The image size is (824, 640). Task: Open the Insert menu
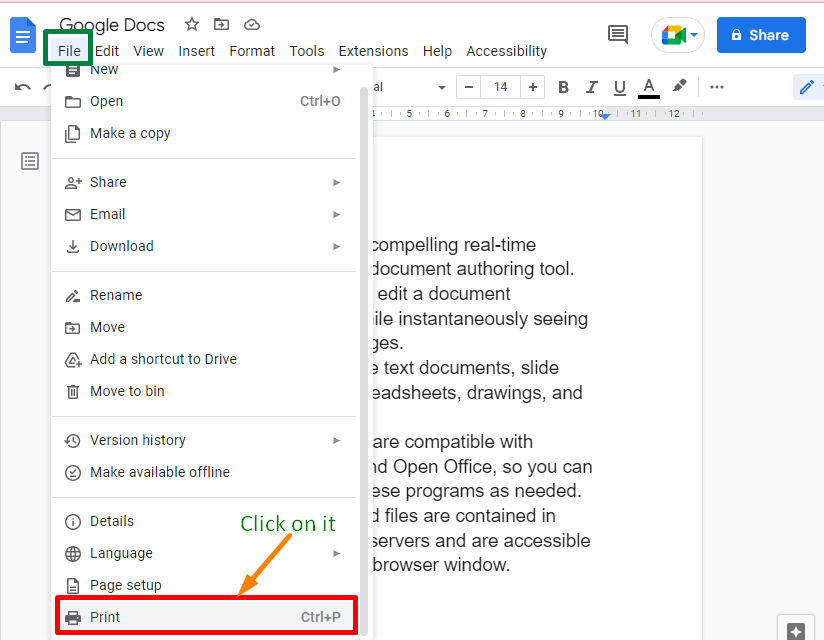[197, 51]
